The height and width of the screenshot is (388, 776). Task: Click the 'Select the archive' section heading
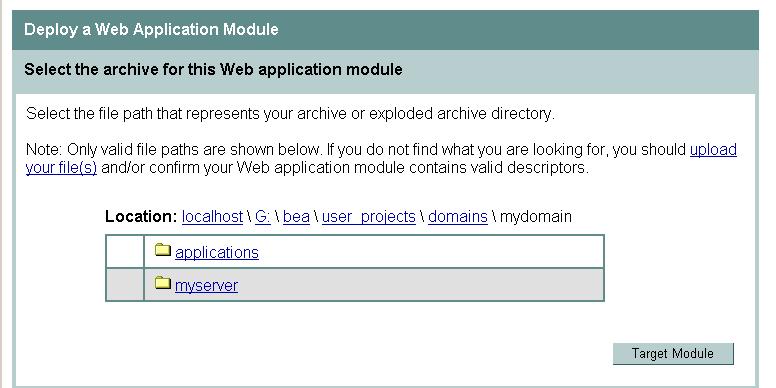click(x=213, y=69)
